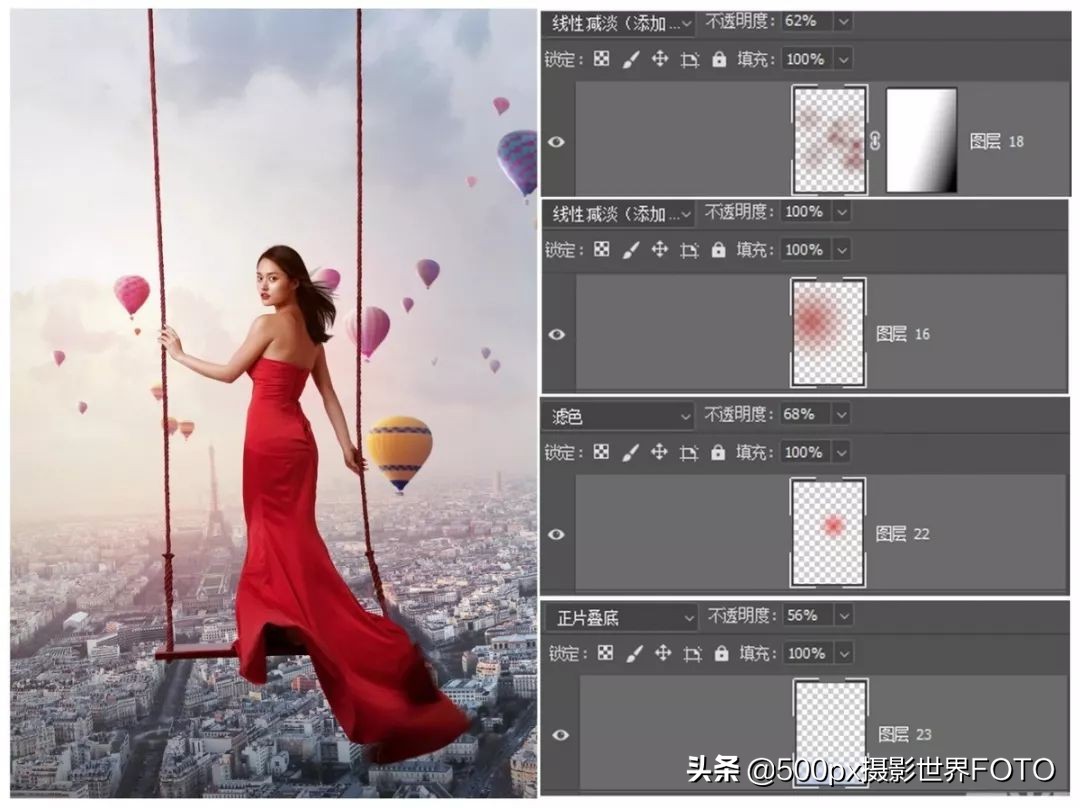This screenshot has height=808, width=1080.
Task: Click opacity field showing 56%
Action: 810,616
